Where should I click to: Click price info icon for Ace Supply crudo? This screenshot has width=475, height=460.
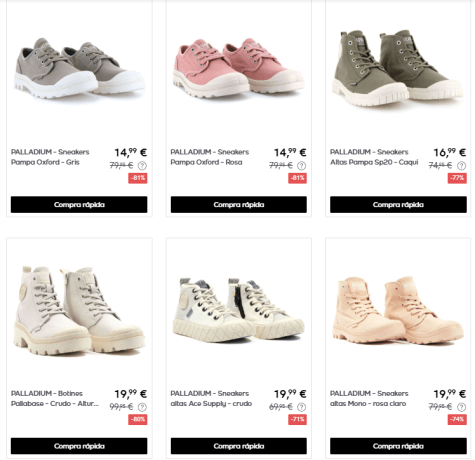(301, 407)
